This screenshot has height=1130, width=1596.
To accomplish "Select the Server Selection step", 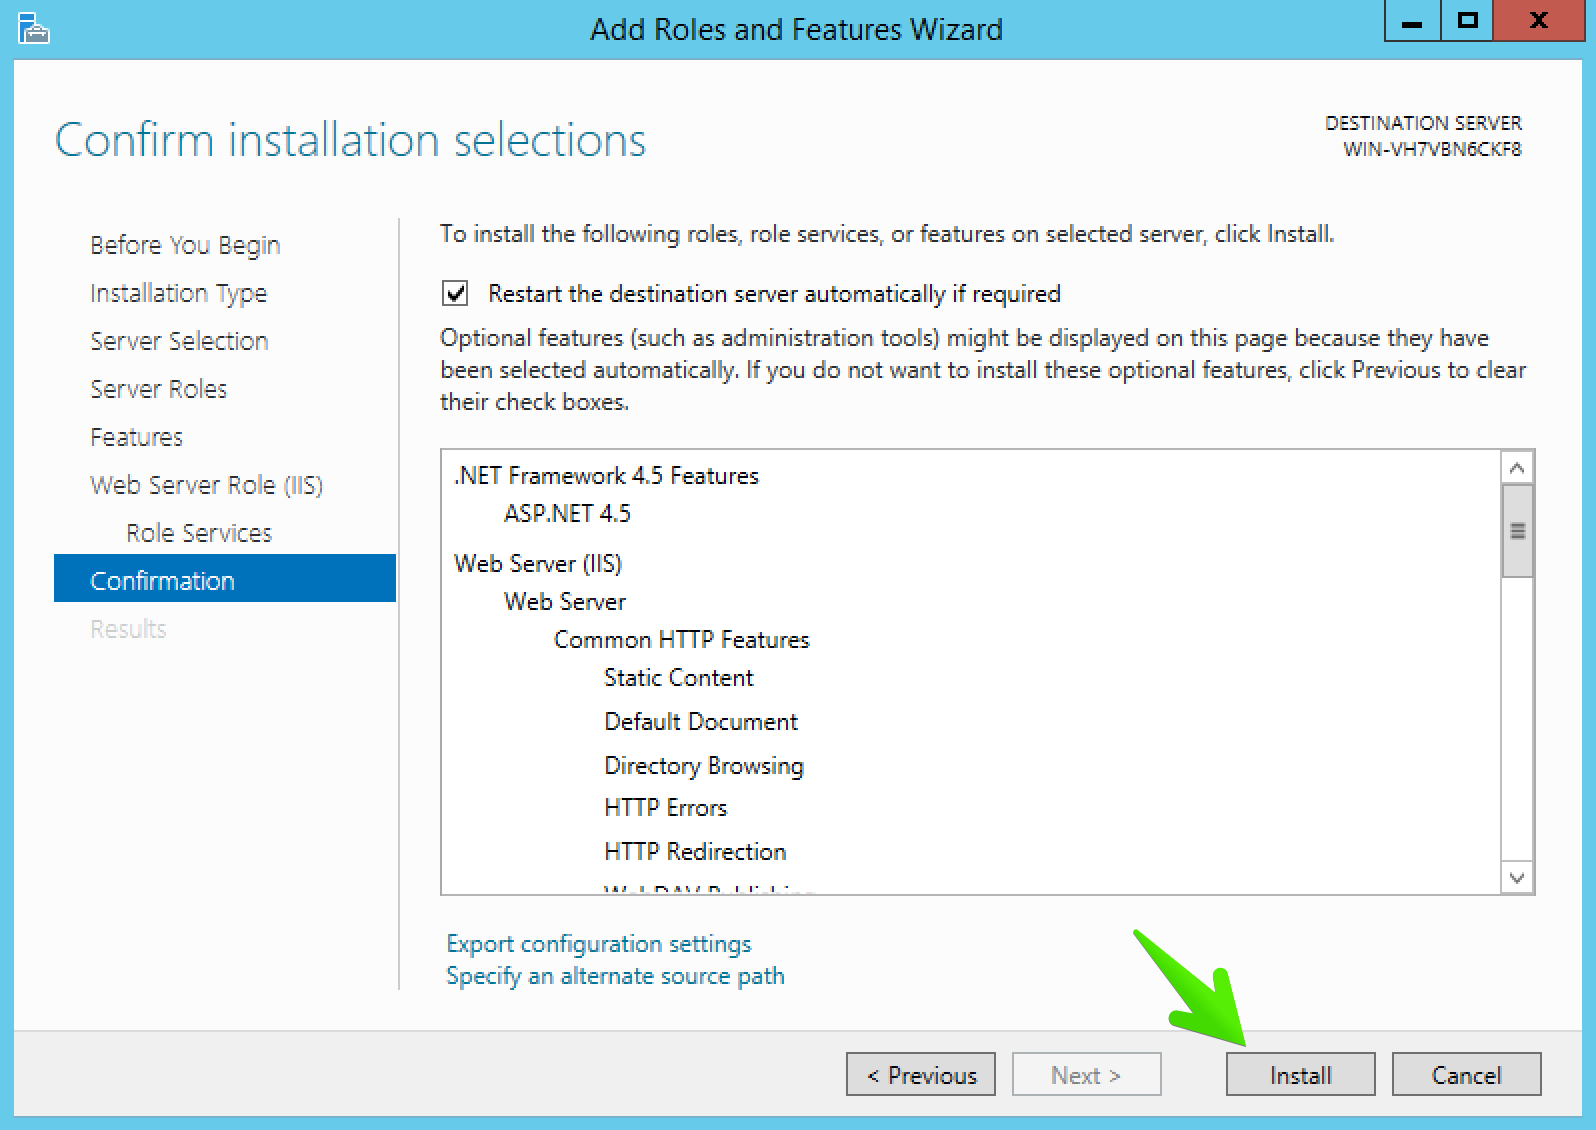I will click(x=179, y=341).
